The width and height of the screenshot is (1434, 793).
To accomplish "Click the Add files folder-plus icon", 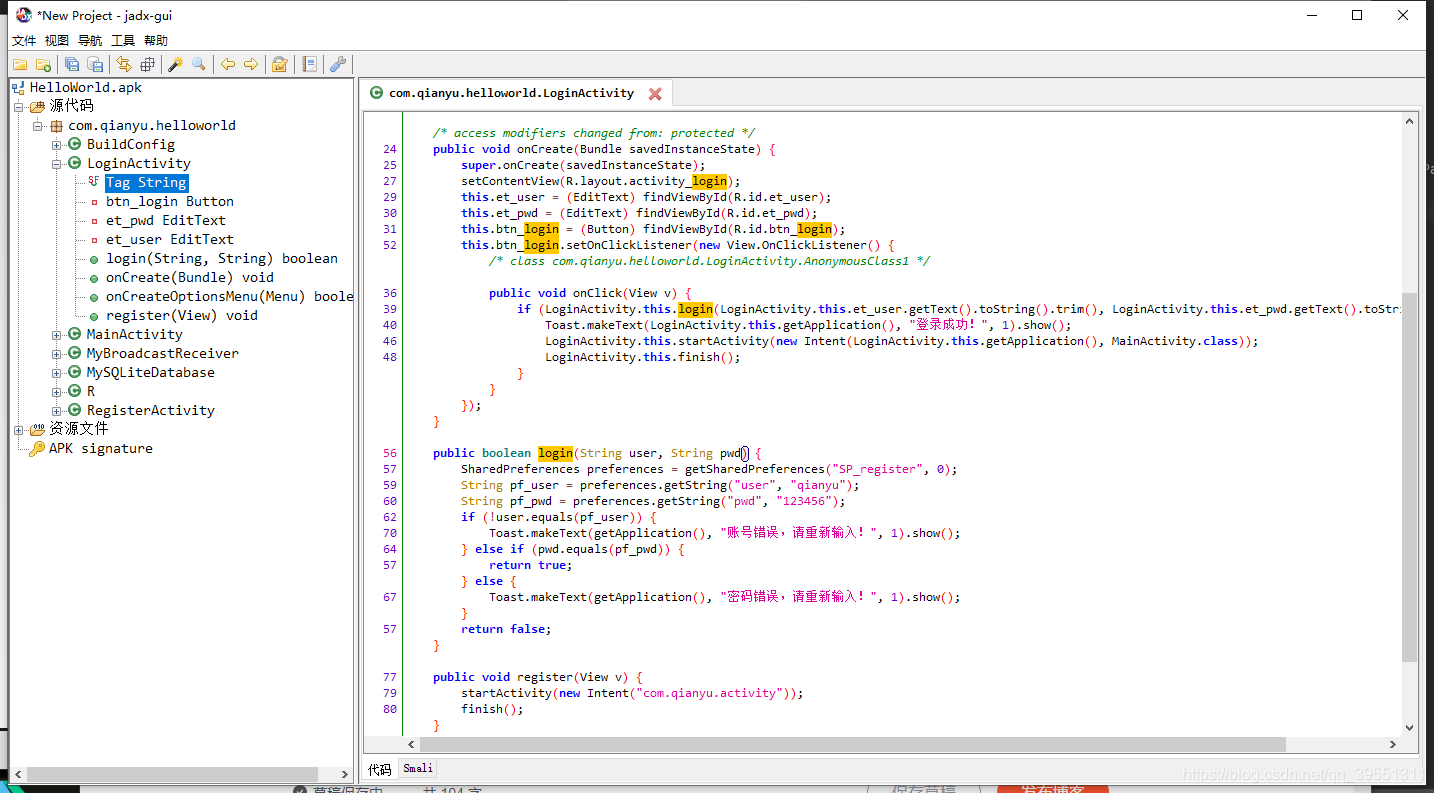I will [x=44, y=65].
